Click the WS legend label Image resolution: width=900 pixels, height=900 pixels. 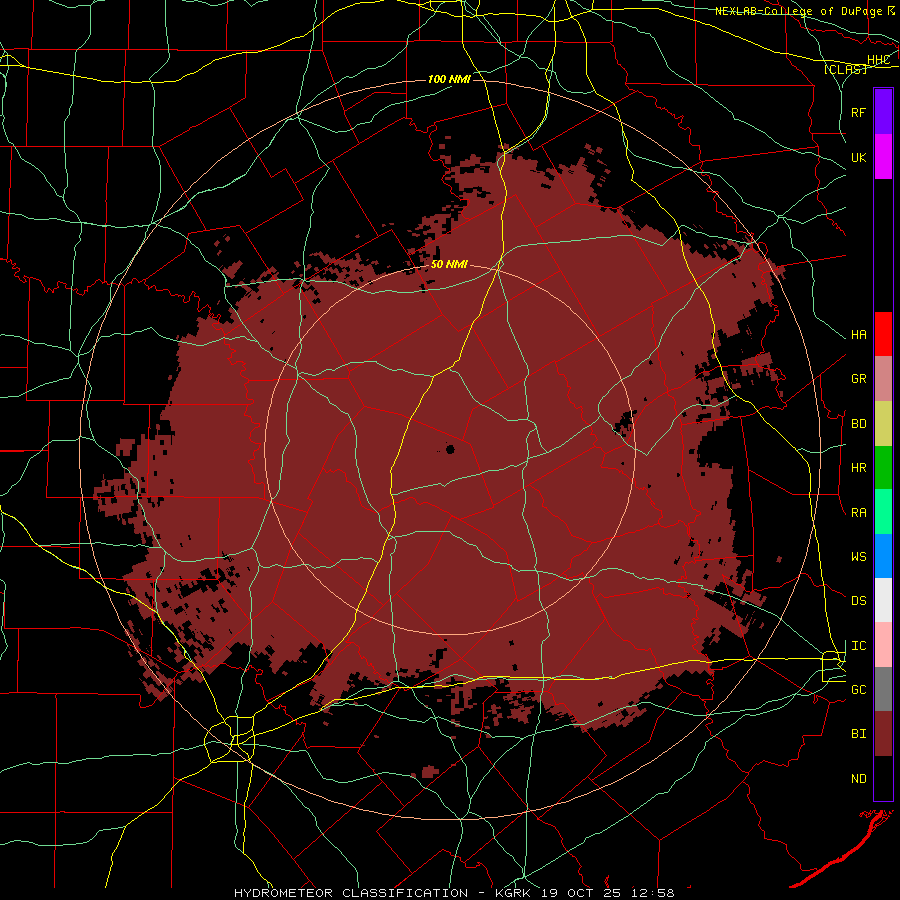858,557
